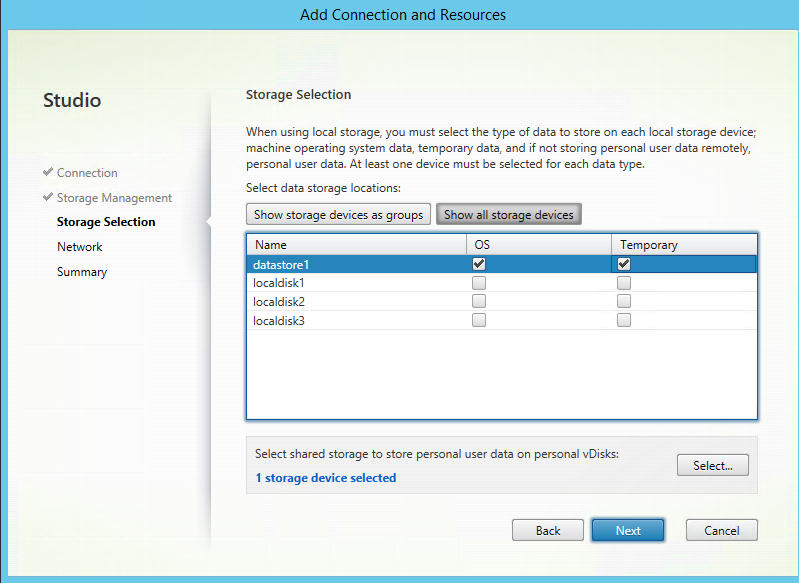
Task: Go to Next wizard step
Action: point(628,530)
